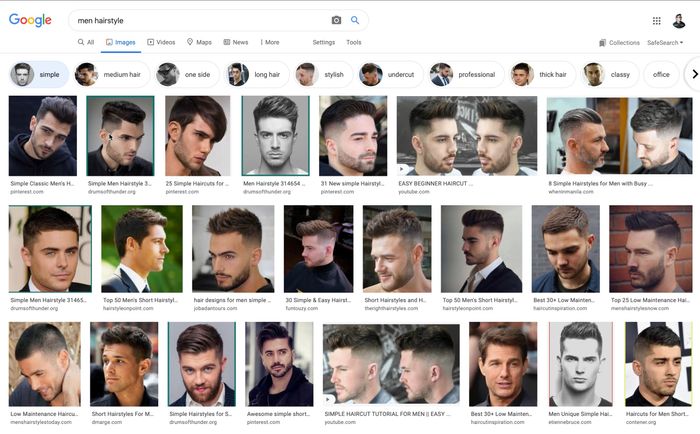700x434 pixels.
Task: Visit contener.org source link
Action: pyautogui.click(x=641, y=422)
